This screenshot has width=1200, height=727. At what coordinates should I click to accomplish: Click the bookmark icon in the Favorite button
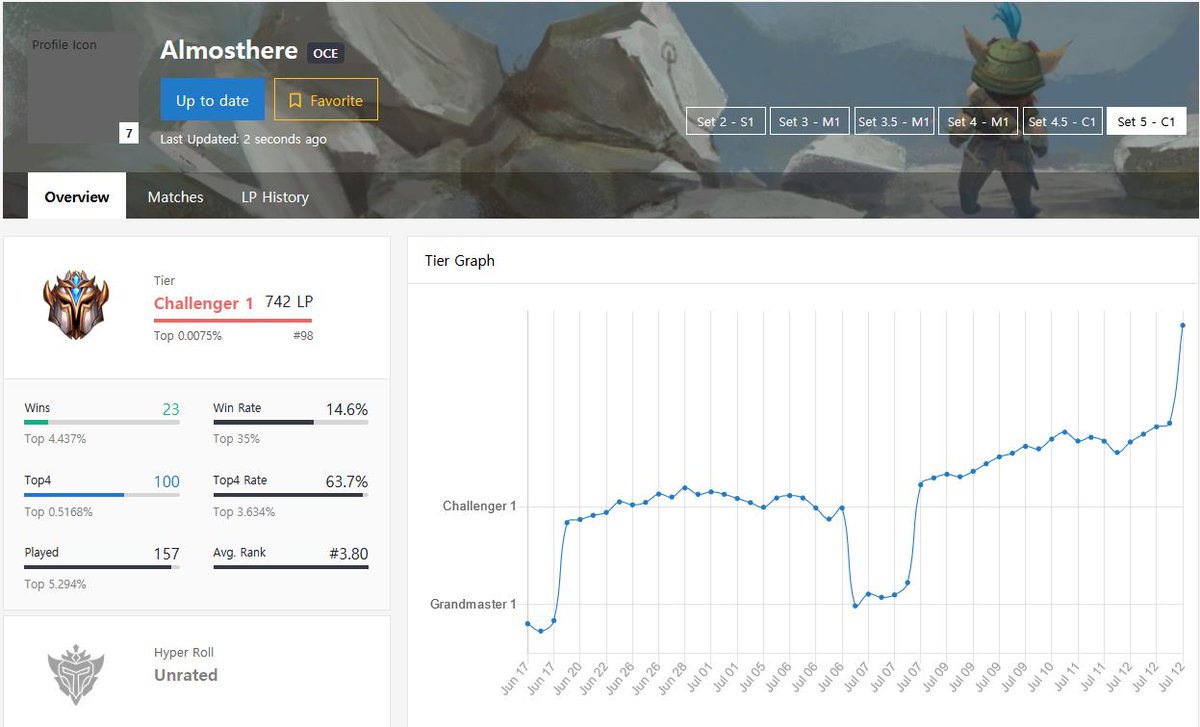click(295, 100)
